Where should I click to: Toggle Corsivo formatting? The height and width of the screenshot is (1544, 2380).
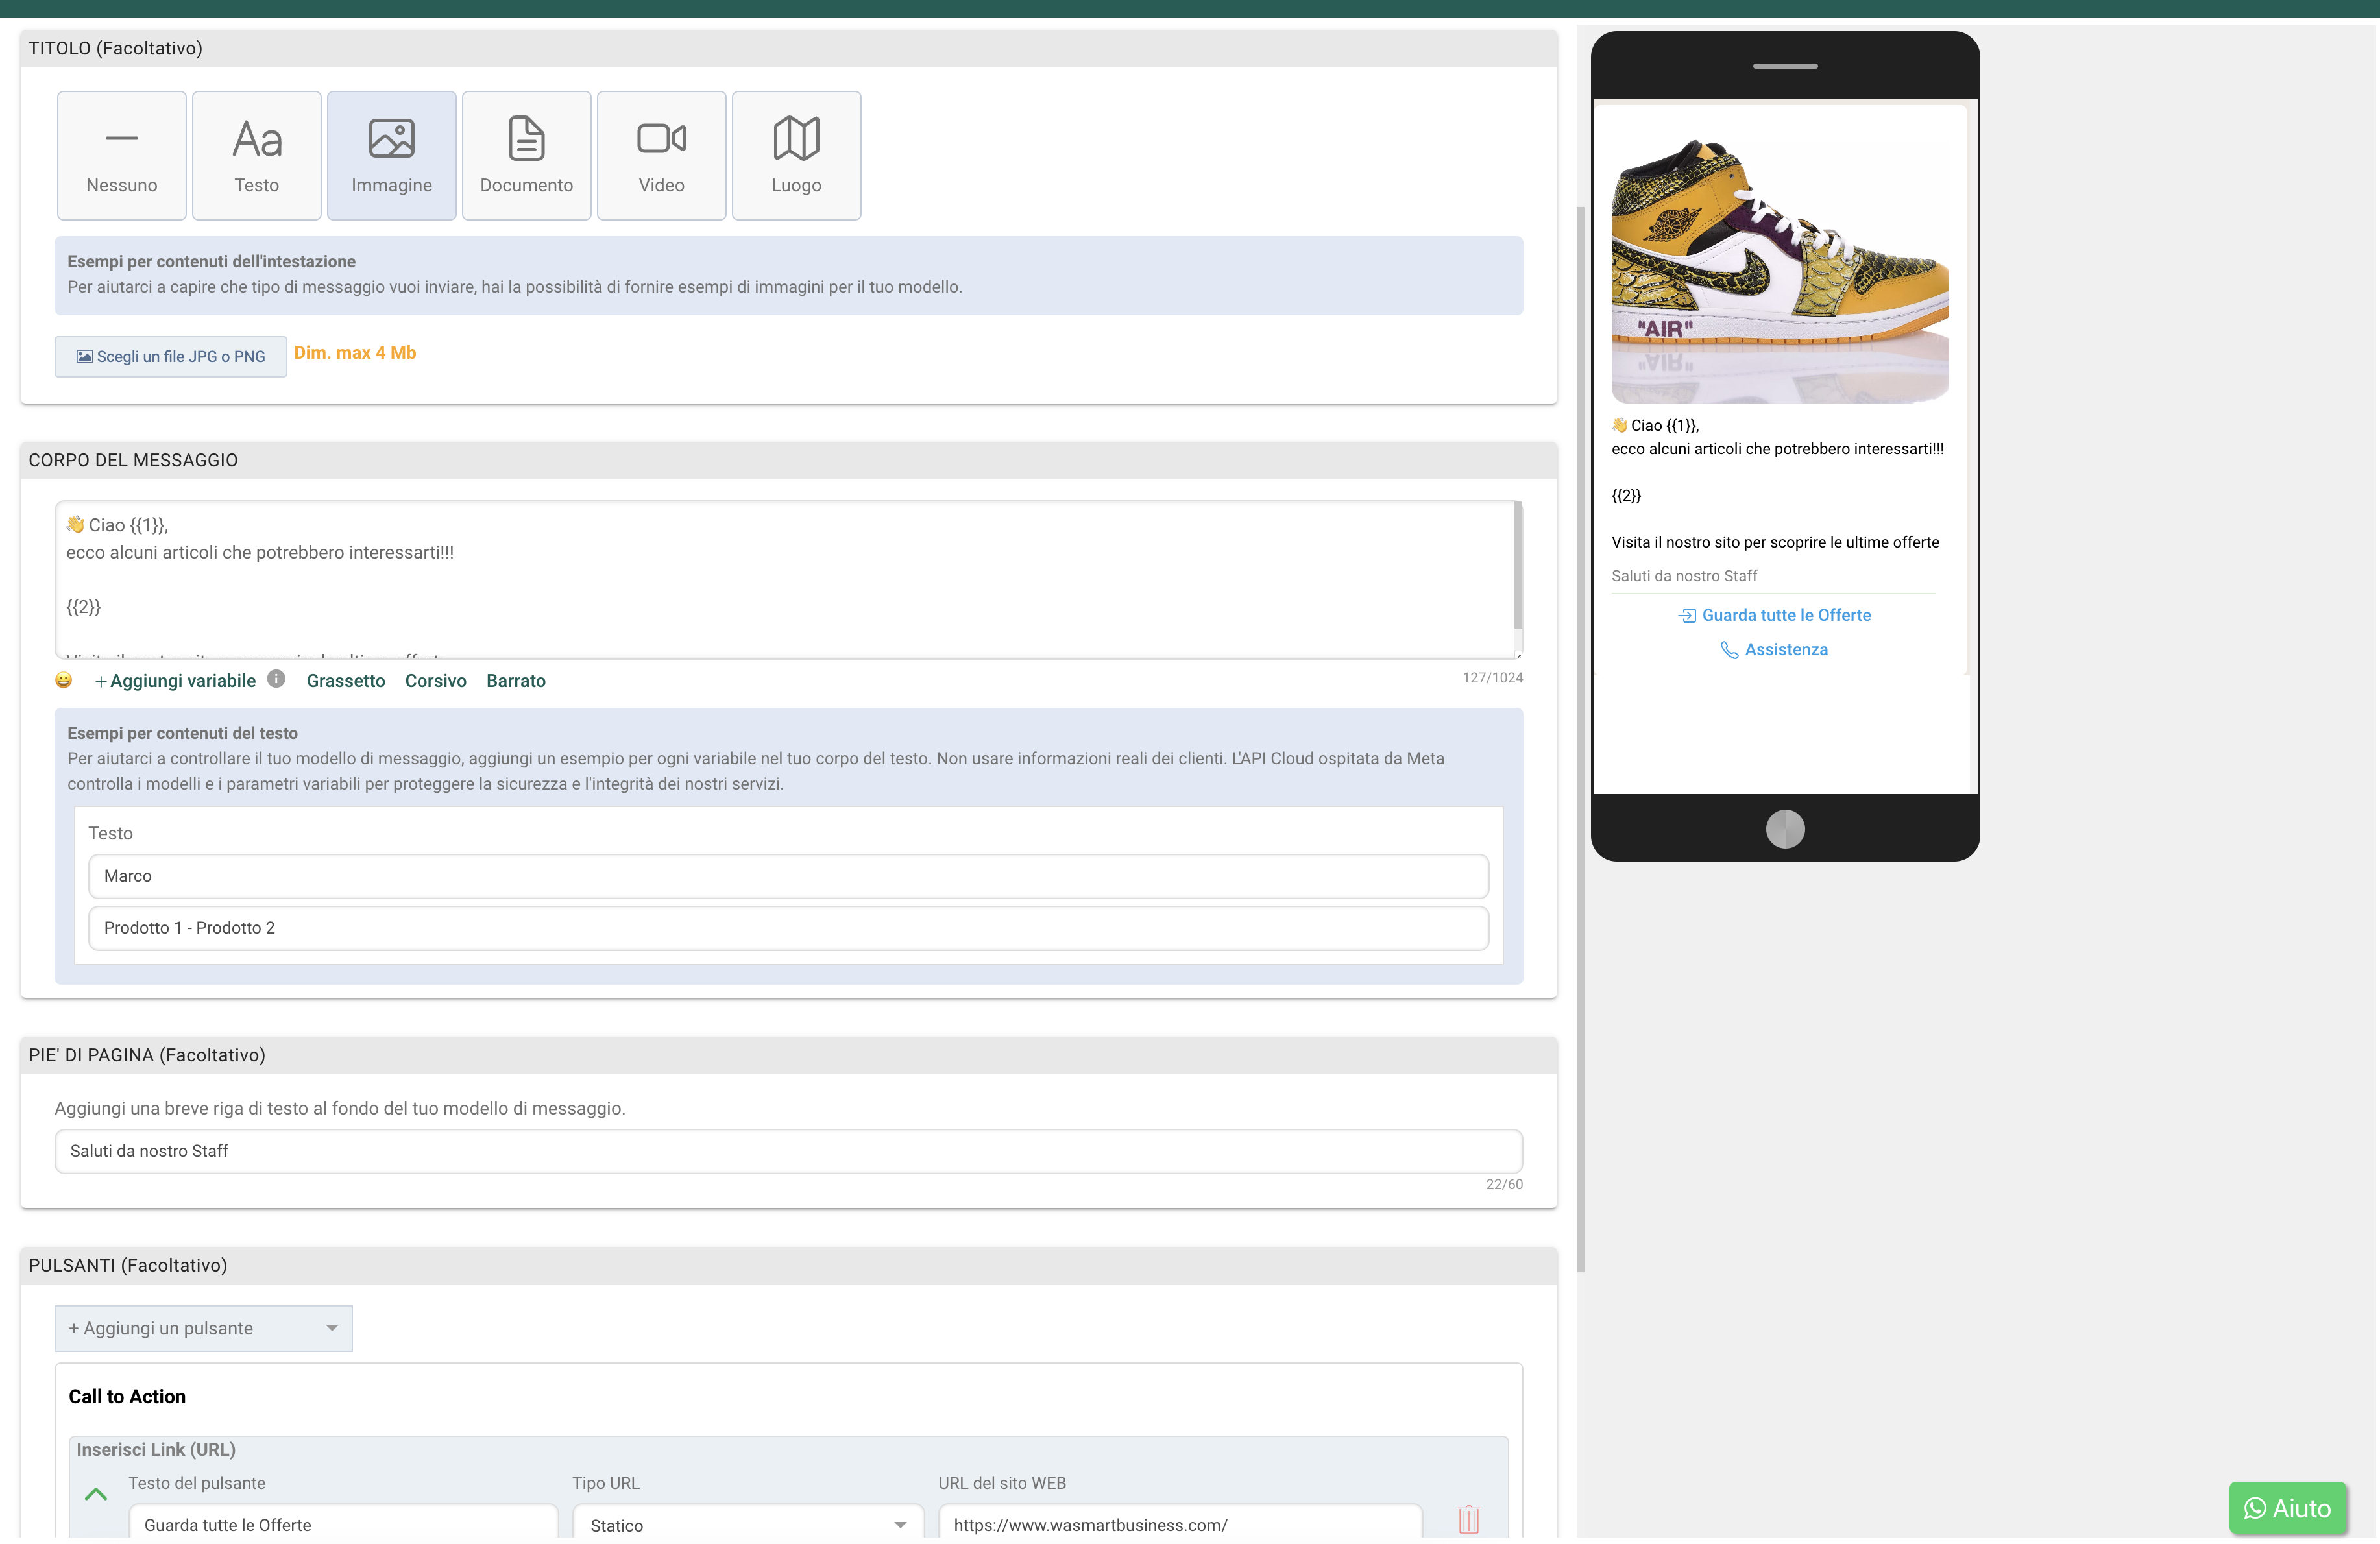pyautogui.click(x=436, y=680)
